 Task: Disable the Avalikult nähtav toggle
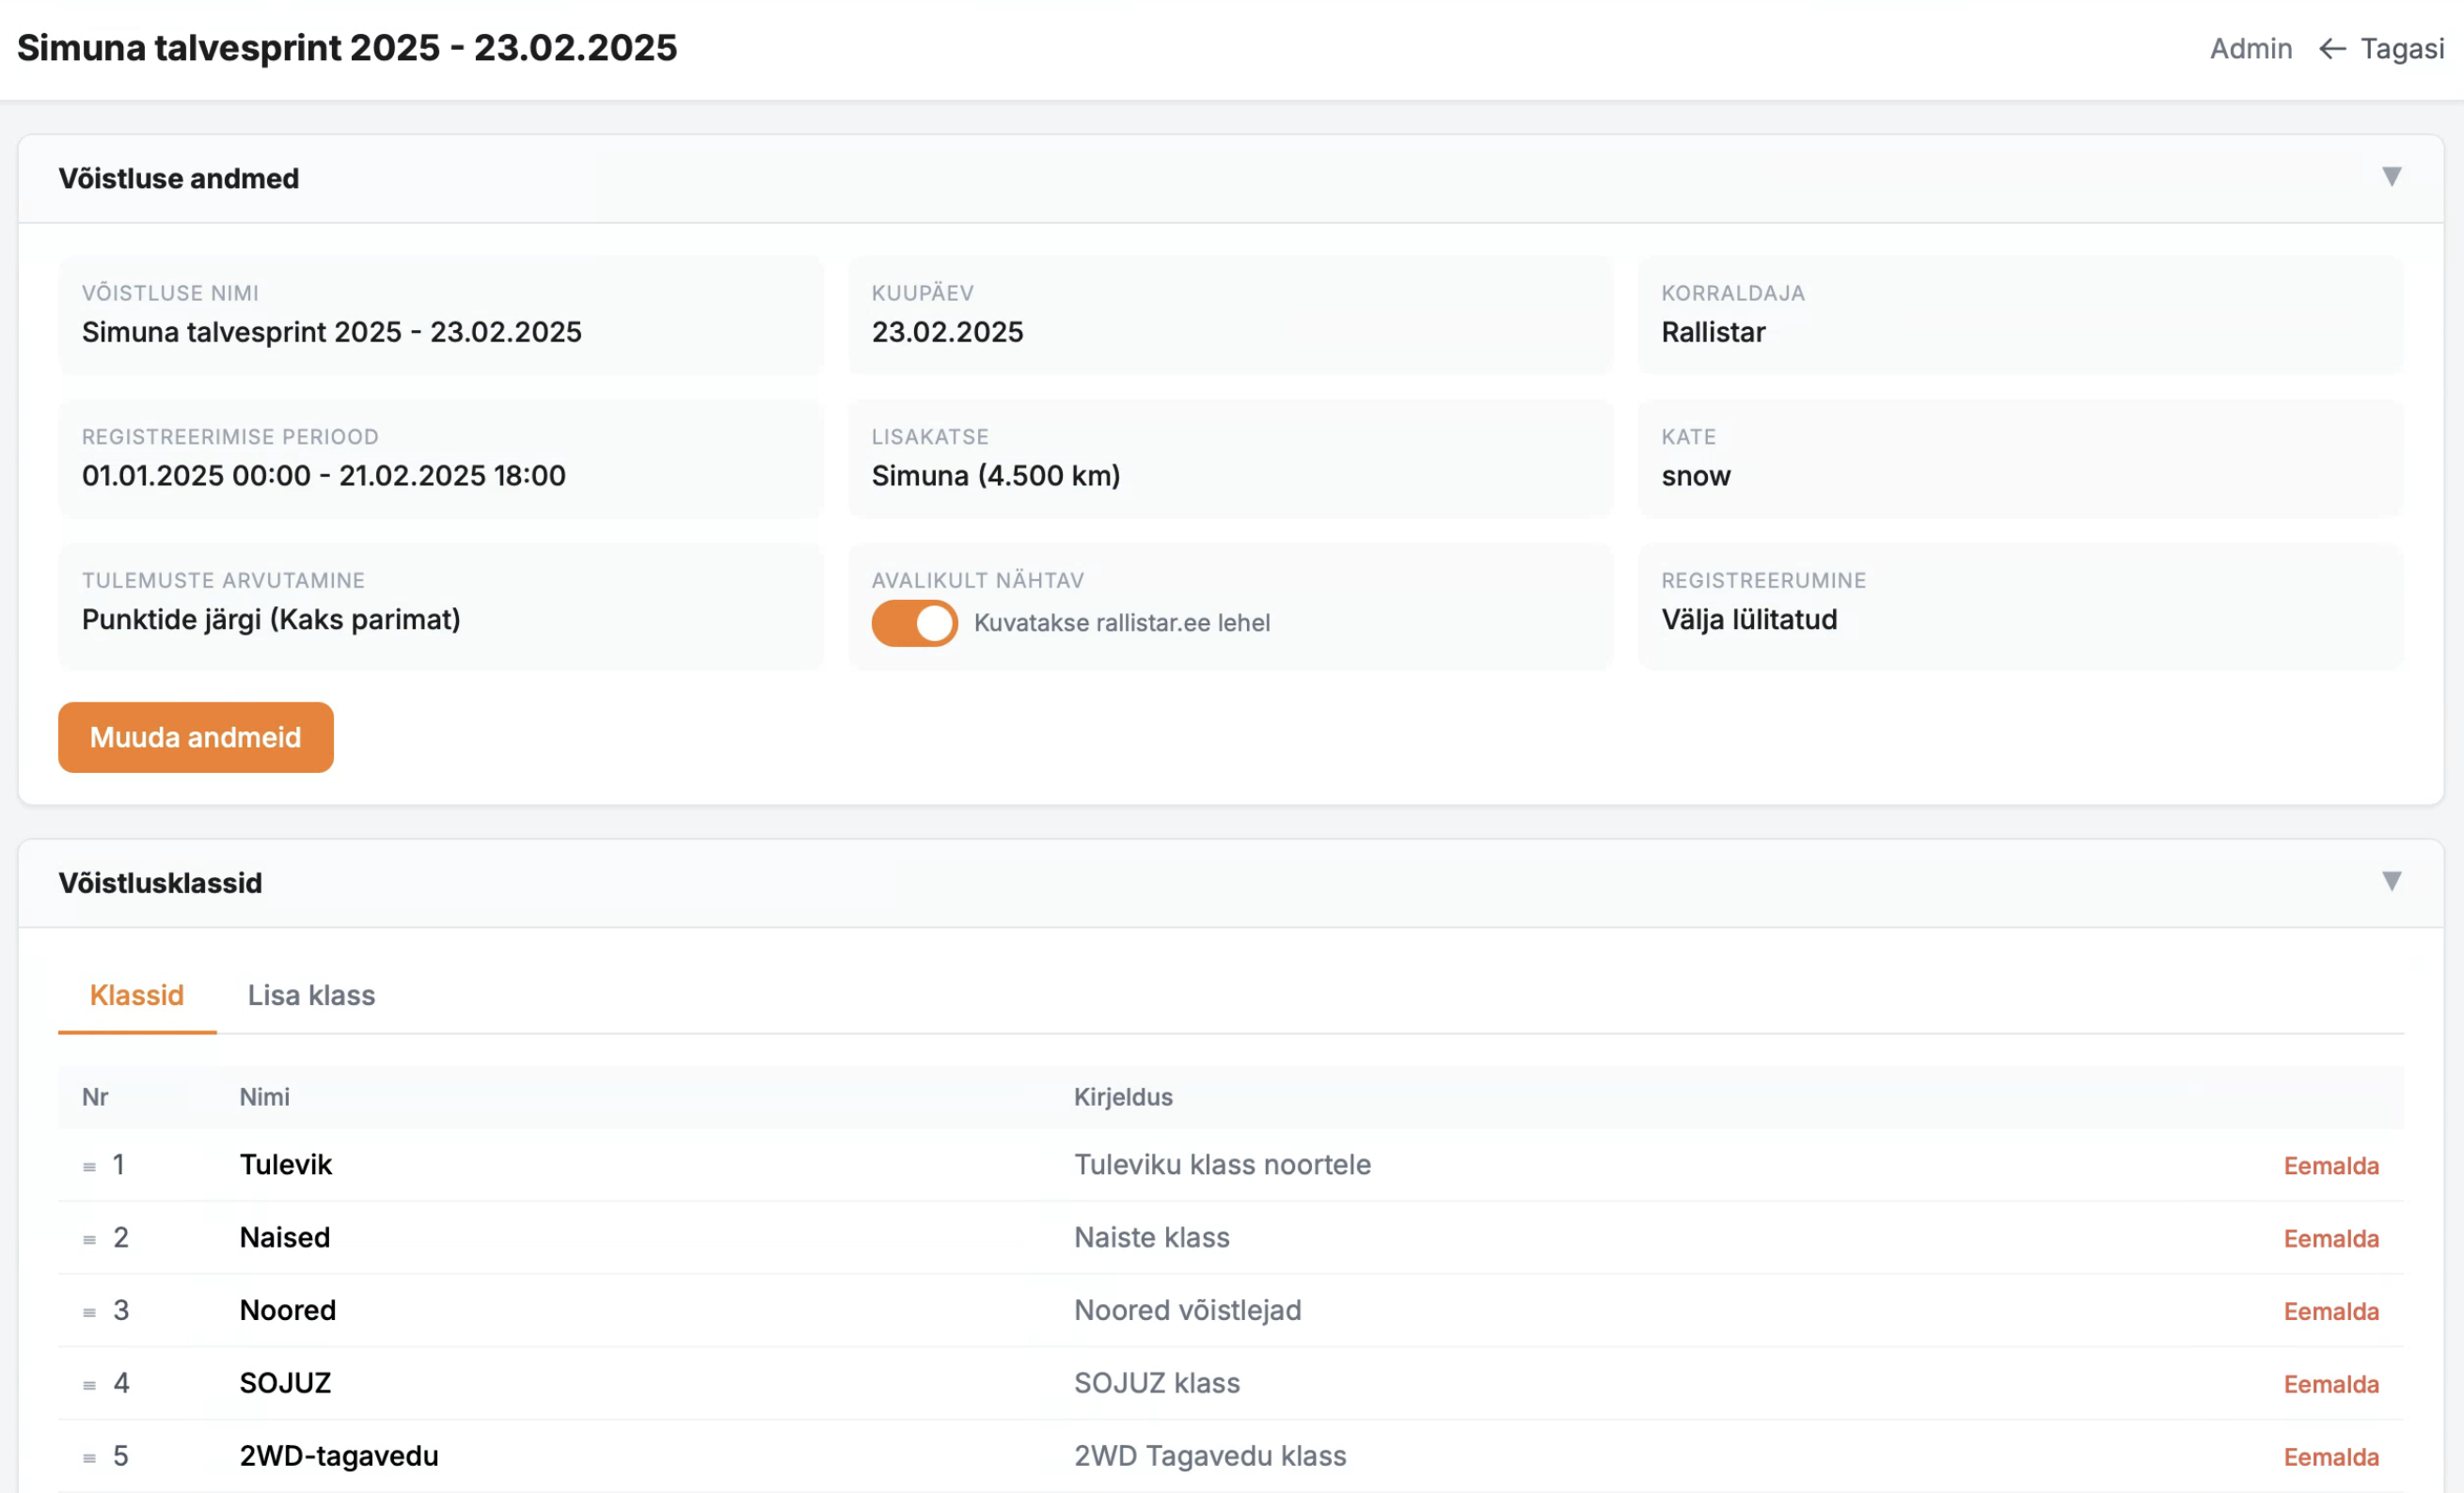coord(914,623)
